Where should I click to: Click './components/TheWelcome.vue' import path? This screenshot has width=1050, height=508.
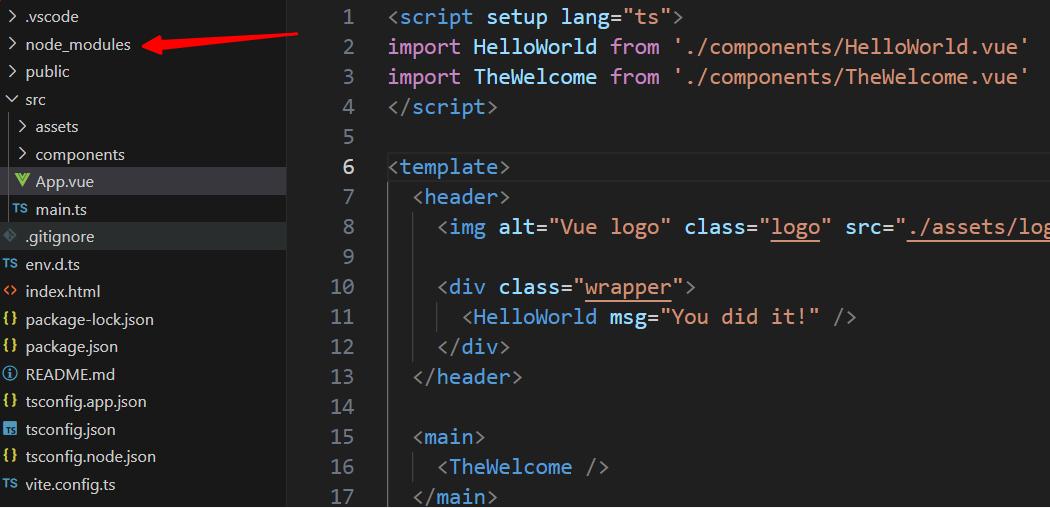[850, 77]
